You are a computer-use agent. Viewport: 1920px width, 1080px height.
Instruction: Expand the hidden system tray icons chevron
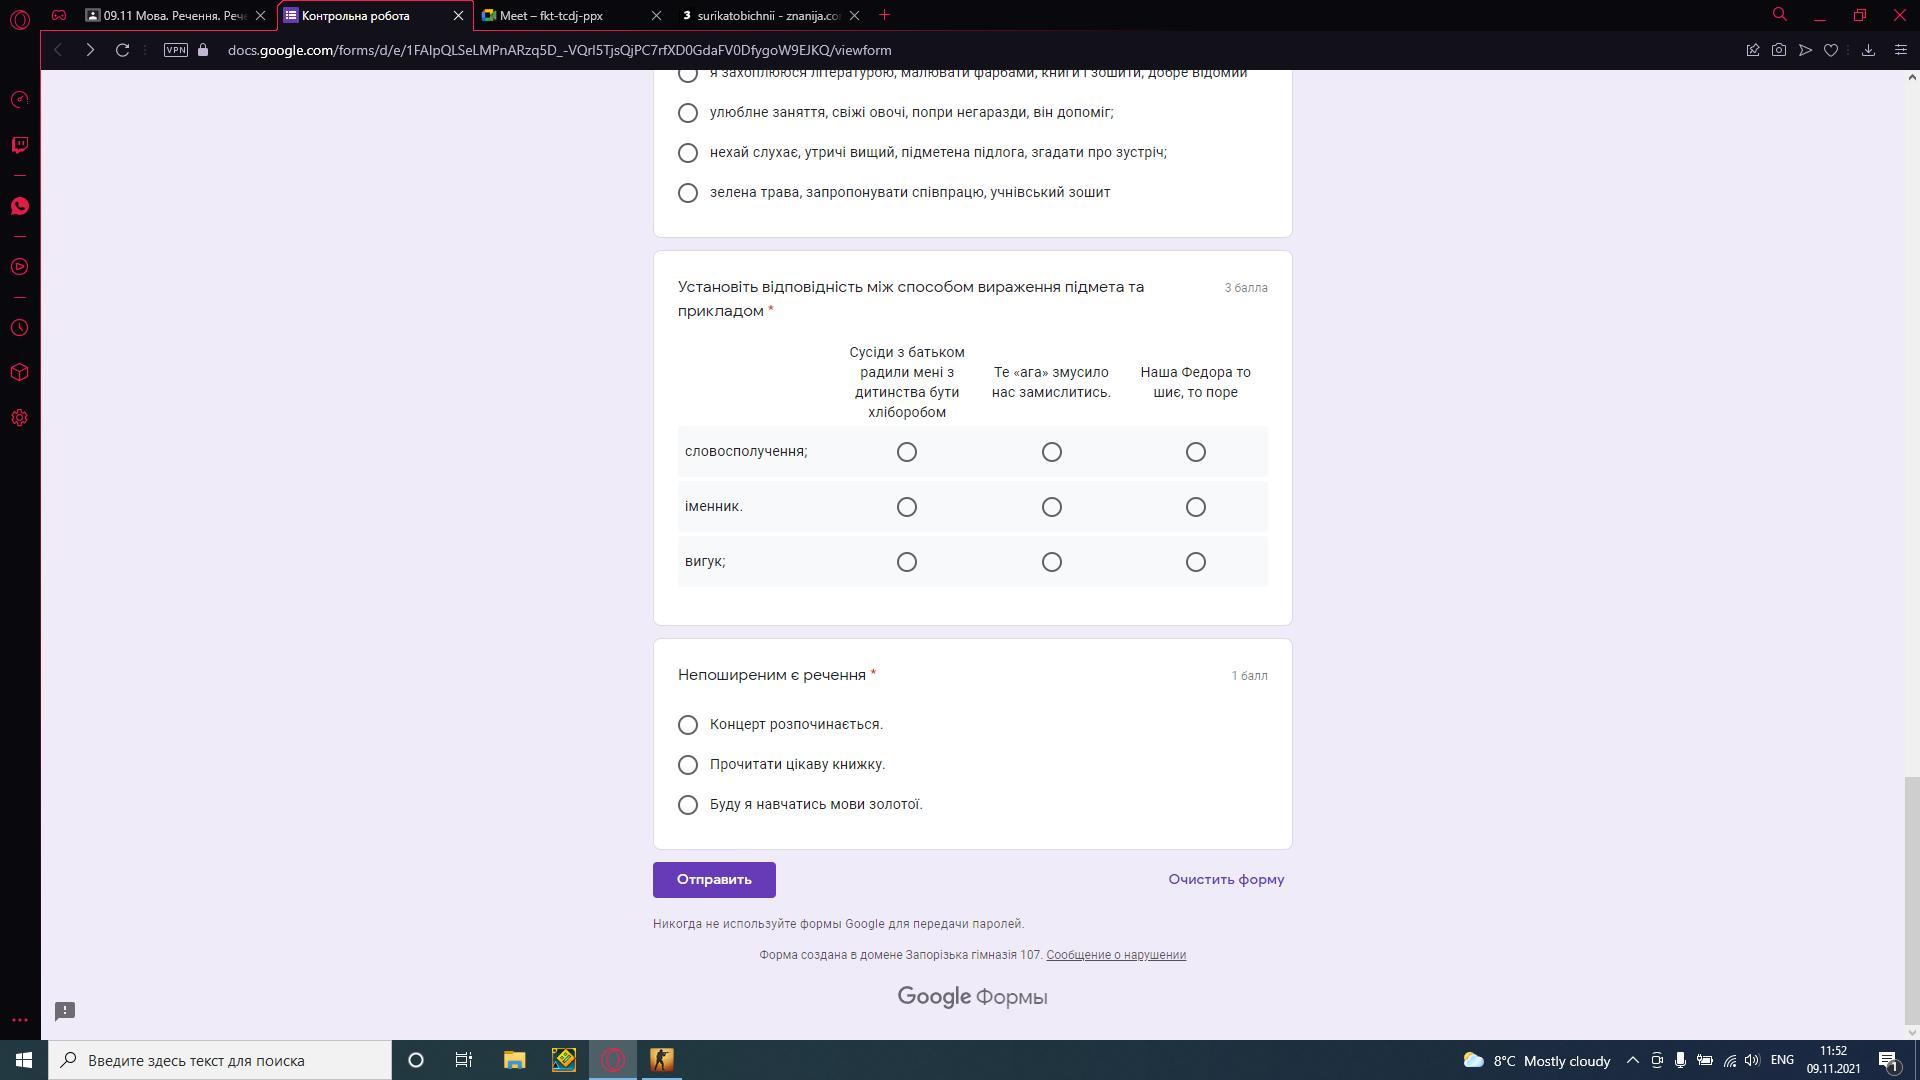[x=1632, y=1060]
